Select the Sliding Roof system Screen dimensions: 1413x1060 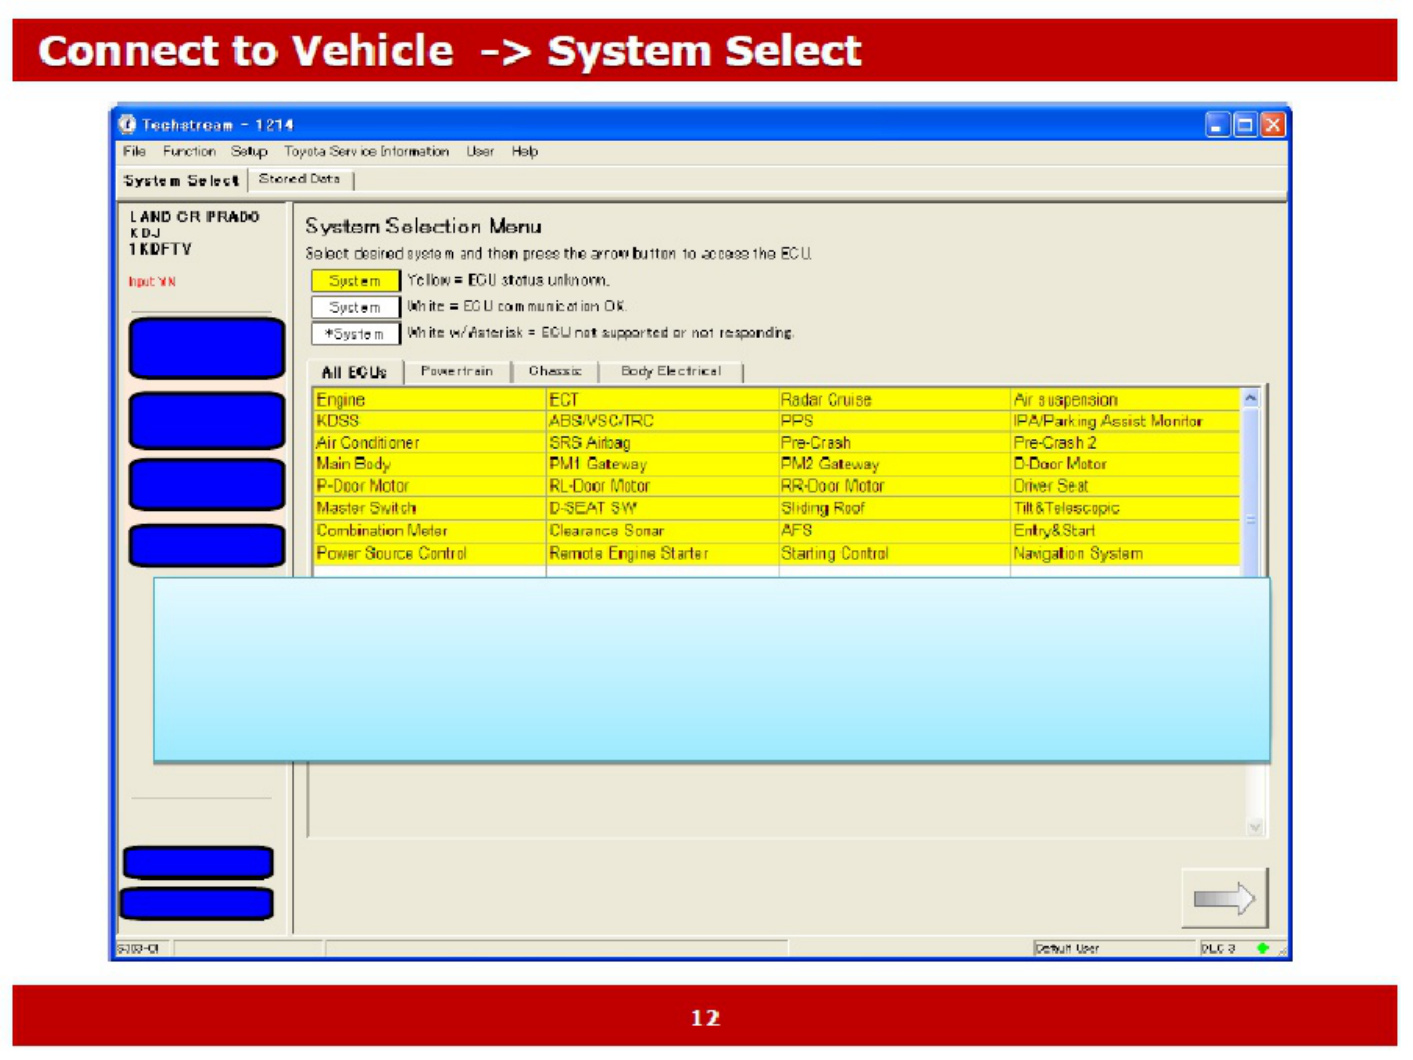(x=894, y=508)
